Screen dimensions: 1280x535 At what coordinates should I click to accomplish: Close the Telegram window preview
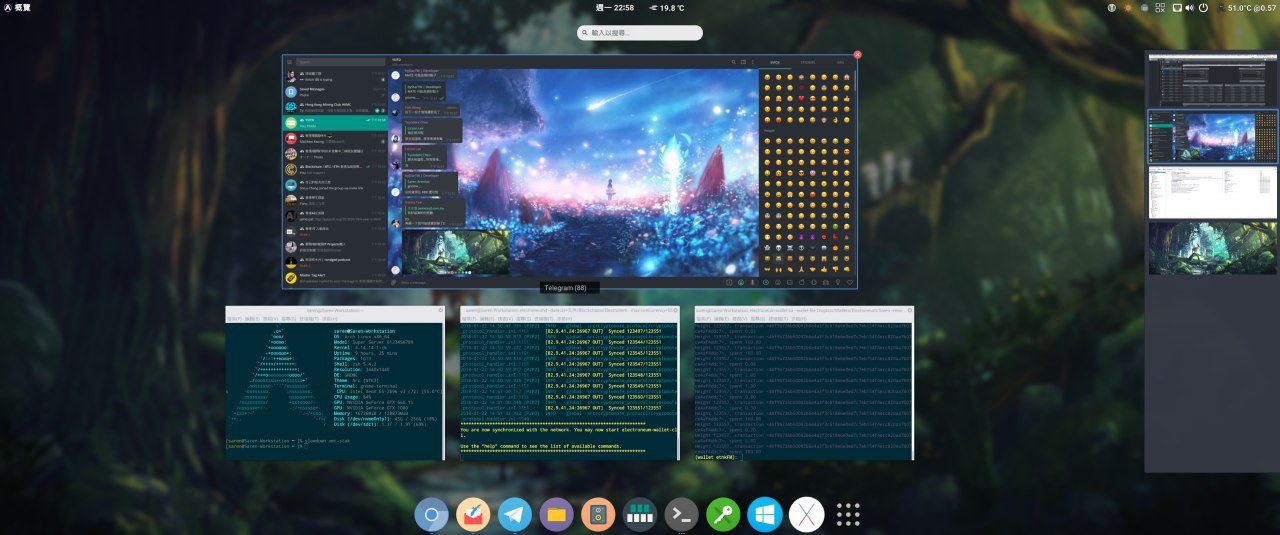click(857, 55)
